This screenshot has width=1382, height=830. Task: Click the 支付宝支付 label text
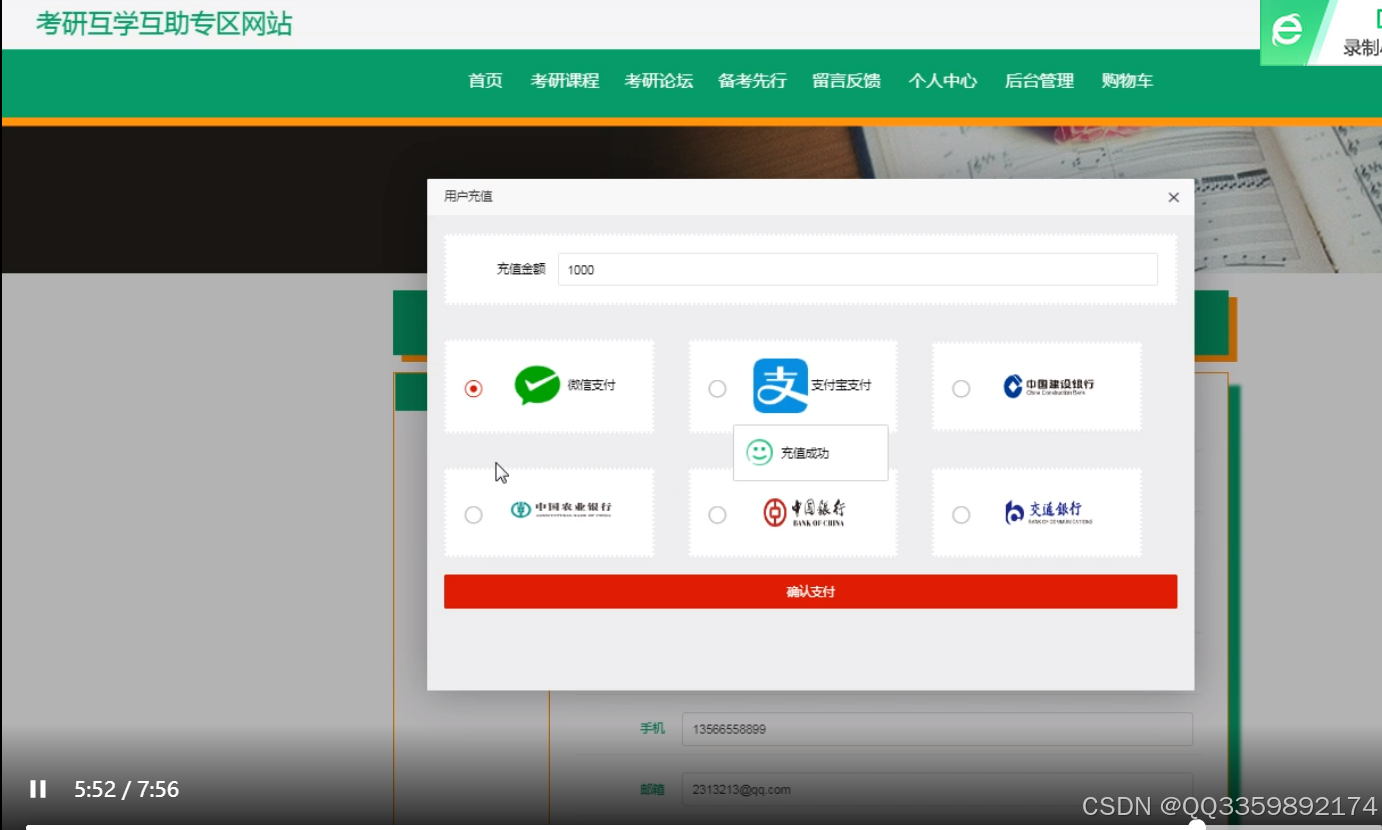click(x=841, y=385)
